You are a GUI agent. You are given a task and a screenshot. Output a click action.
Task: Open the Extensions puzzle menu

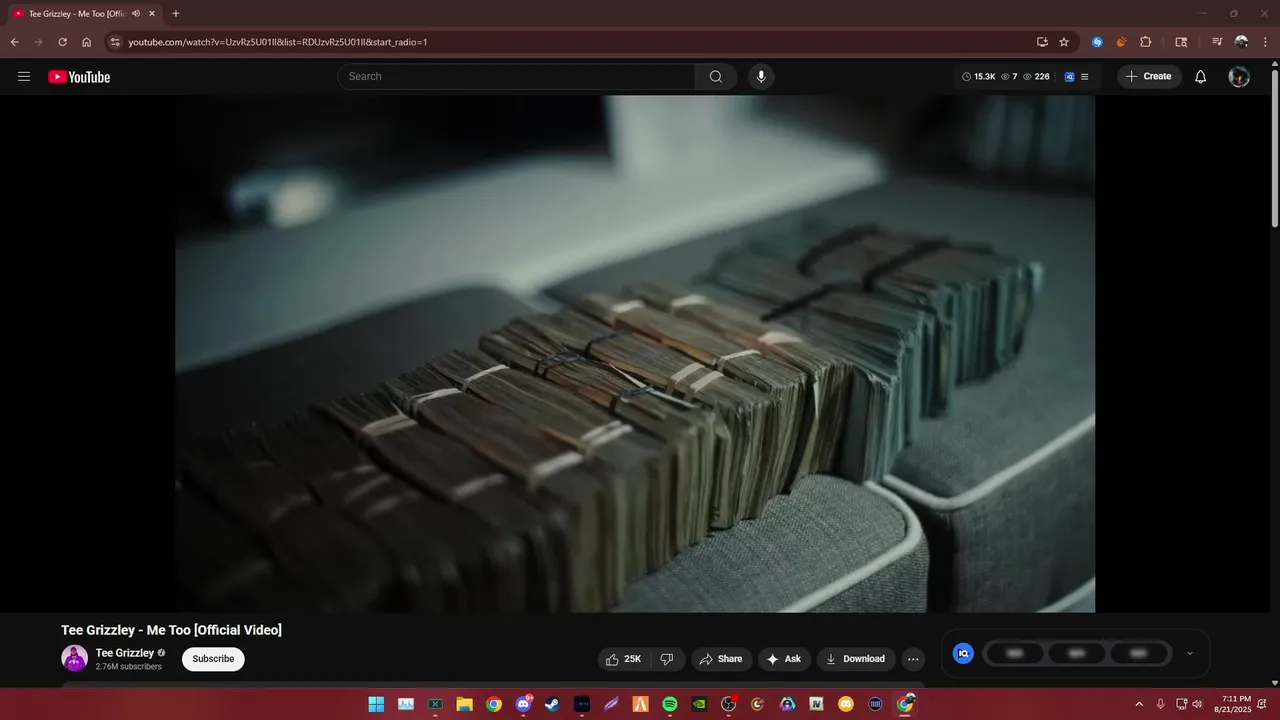[x=1146, y=42]
